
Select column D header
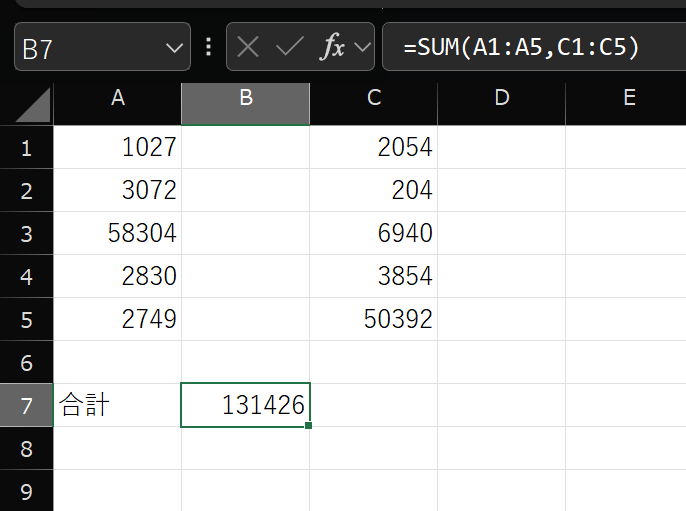coord(501,98)
